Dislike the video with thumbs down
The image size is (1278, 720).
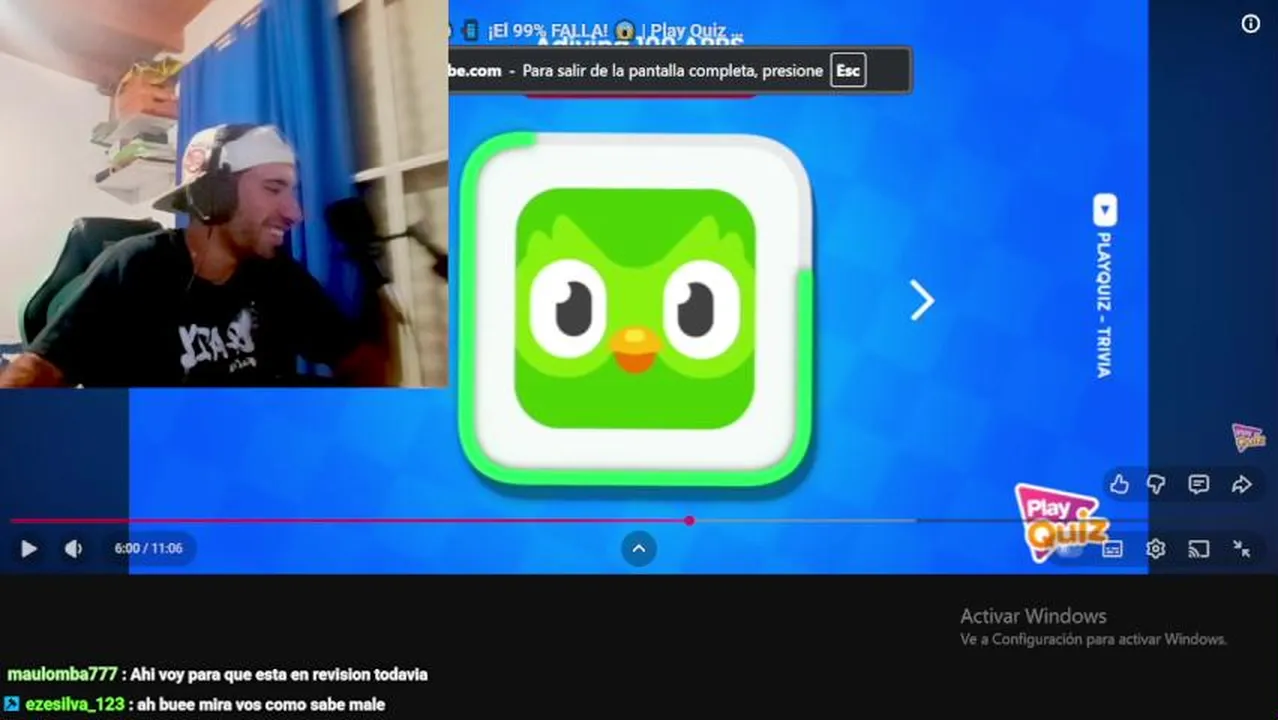coord(1156,485)
